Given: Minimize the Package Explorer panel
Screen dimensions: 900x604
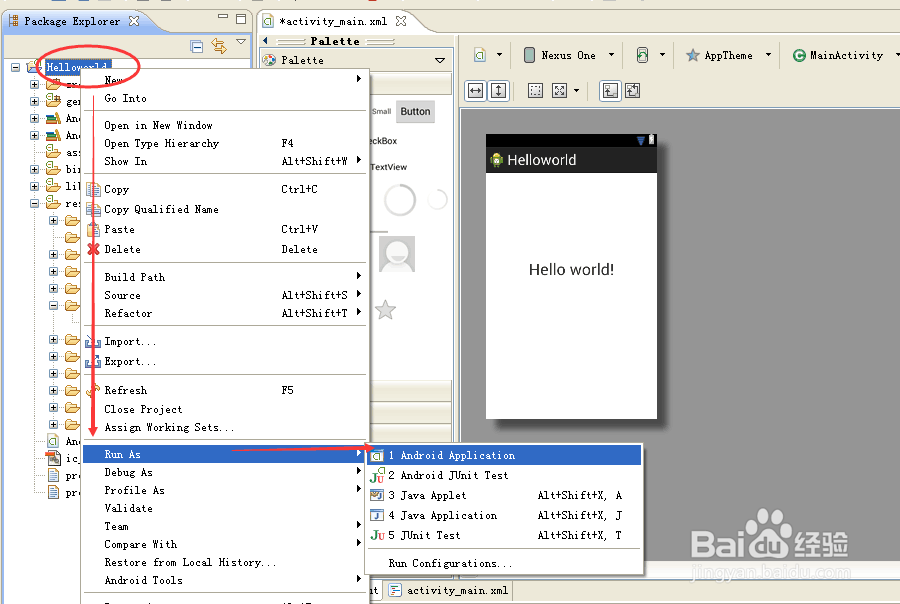Looking at the screenshot, I should tap(223, 17).
